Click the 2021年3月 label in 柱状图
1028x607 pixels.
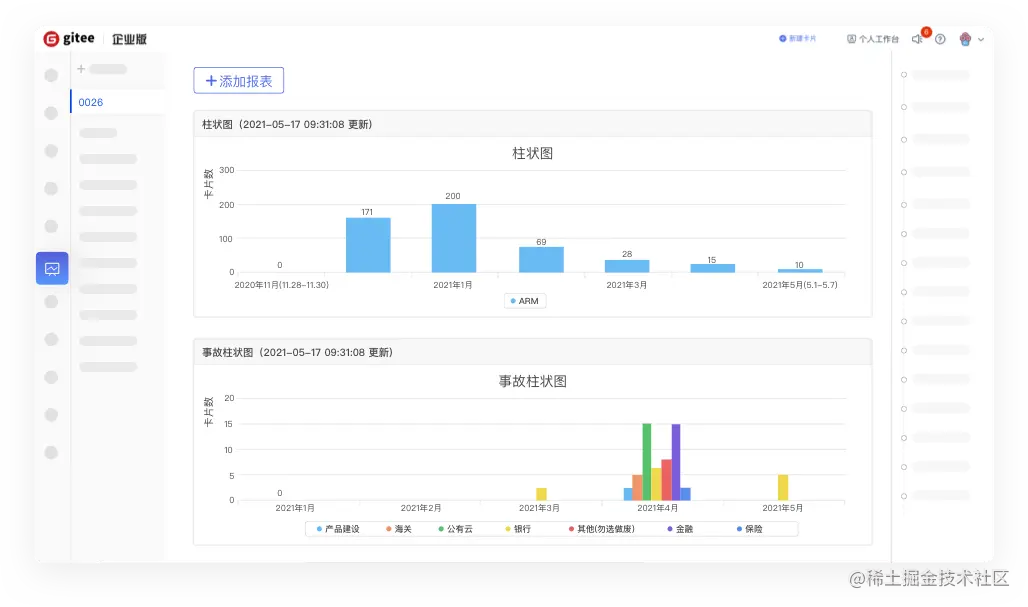[627, 285]
